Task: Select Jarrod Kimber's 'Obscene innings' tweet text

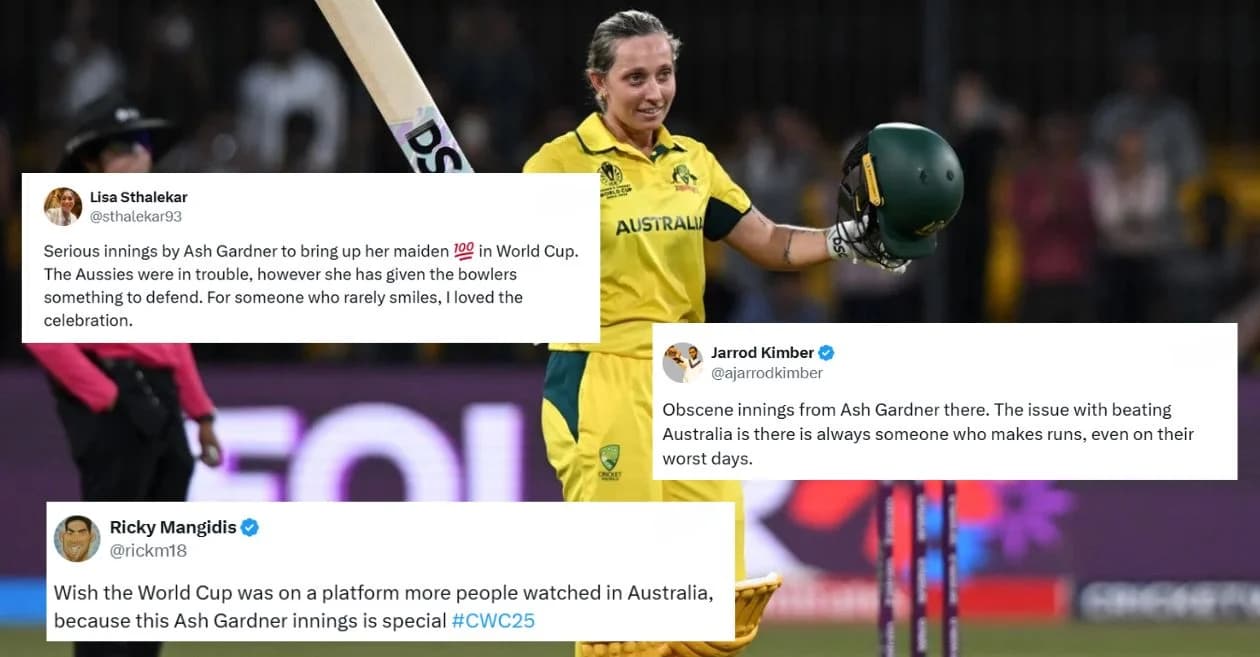Action: coord(928,434)
